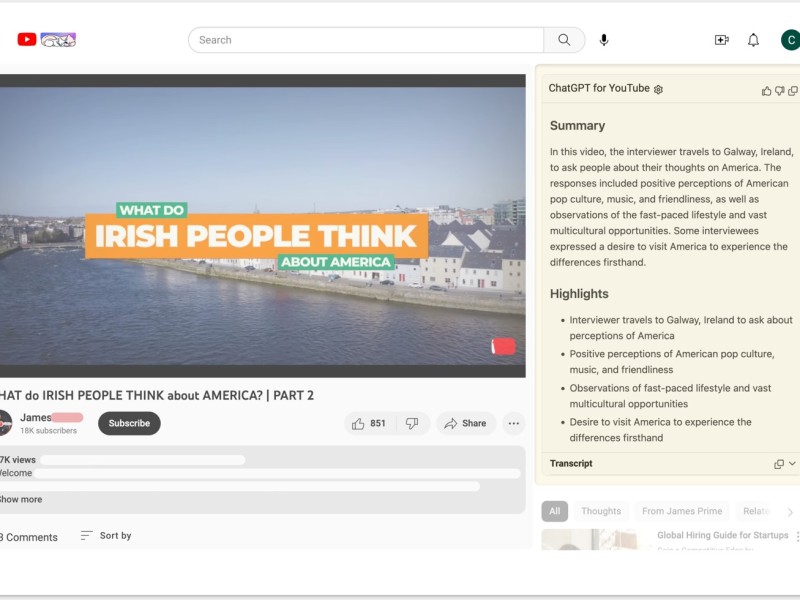Viewport: 800px width, 600px height.
Task: Open the notifications bell
Action: pyautogui.click(x=753, y=40)
